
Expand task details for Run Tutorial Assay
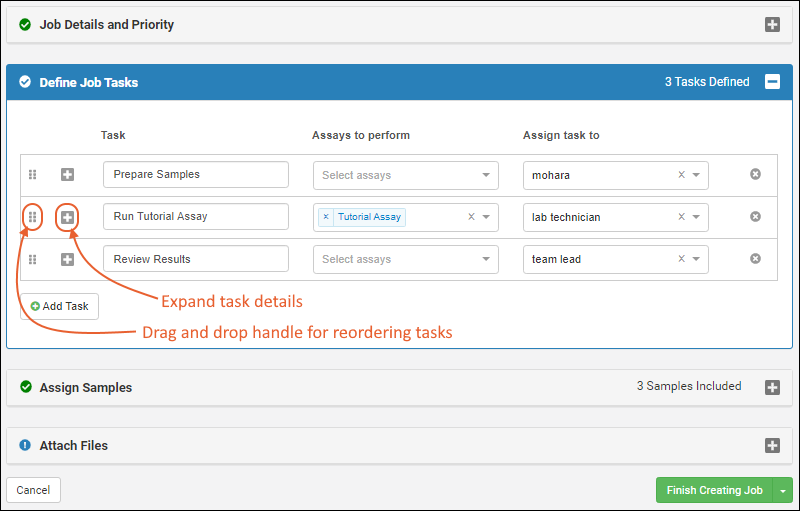pos(67,217)
